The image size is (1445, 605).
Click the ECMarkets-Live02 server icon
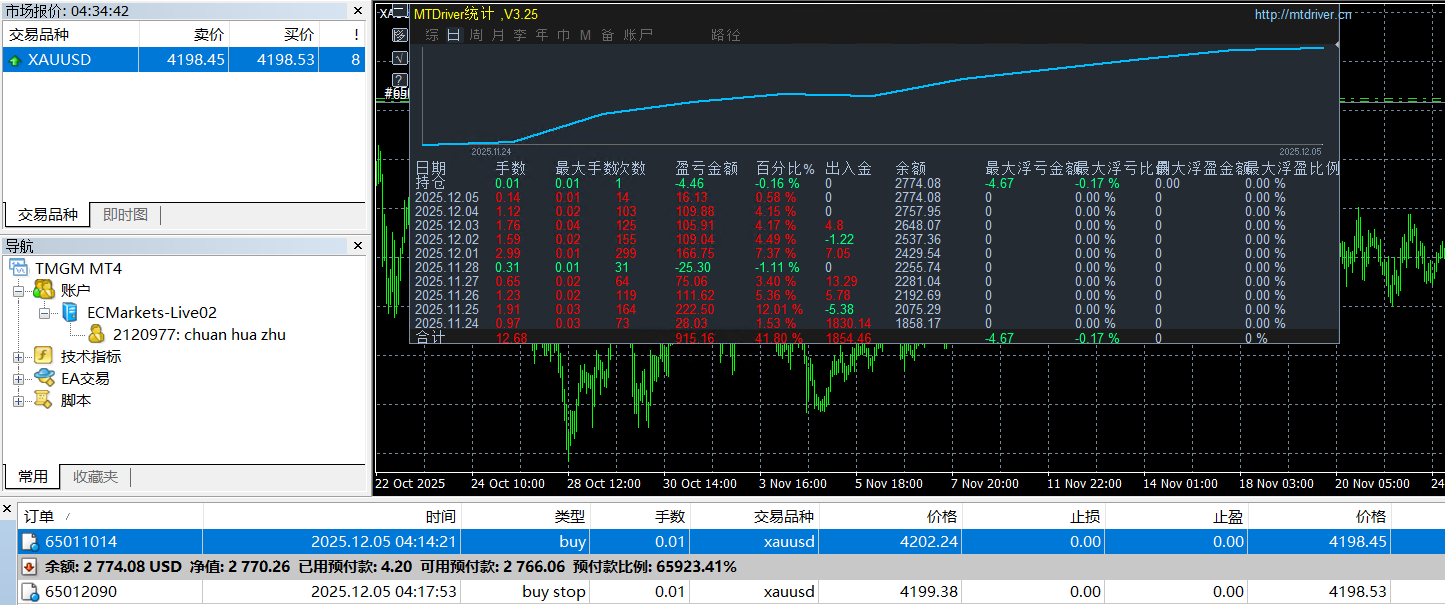point(70,312)
